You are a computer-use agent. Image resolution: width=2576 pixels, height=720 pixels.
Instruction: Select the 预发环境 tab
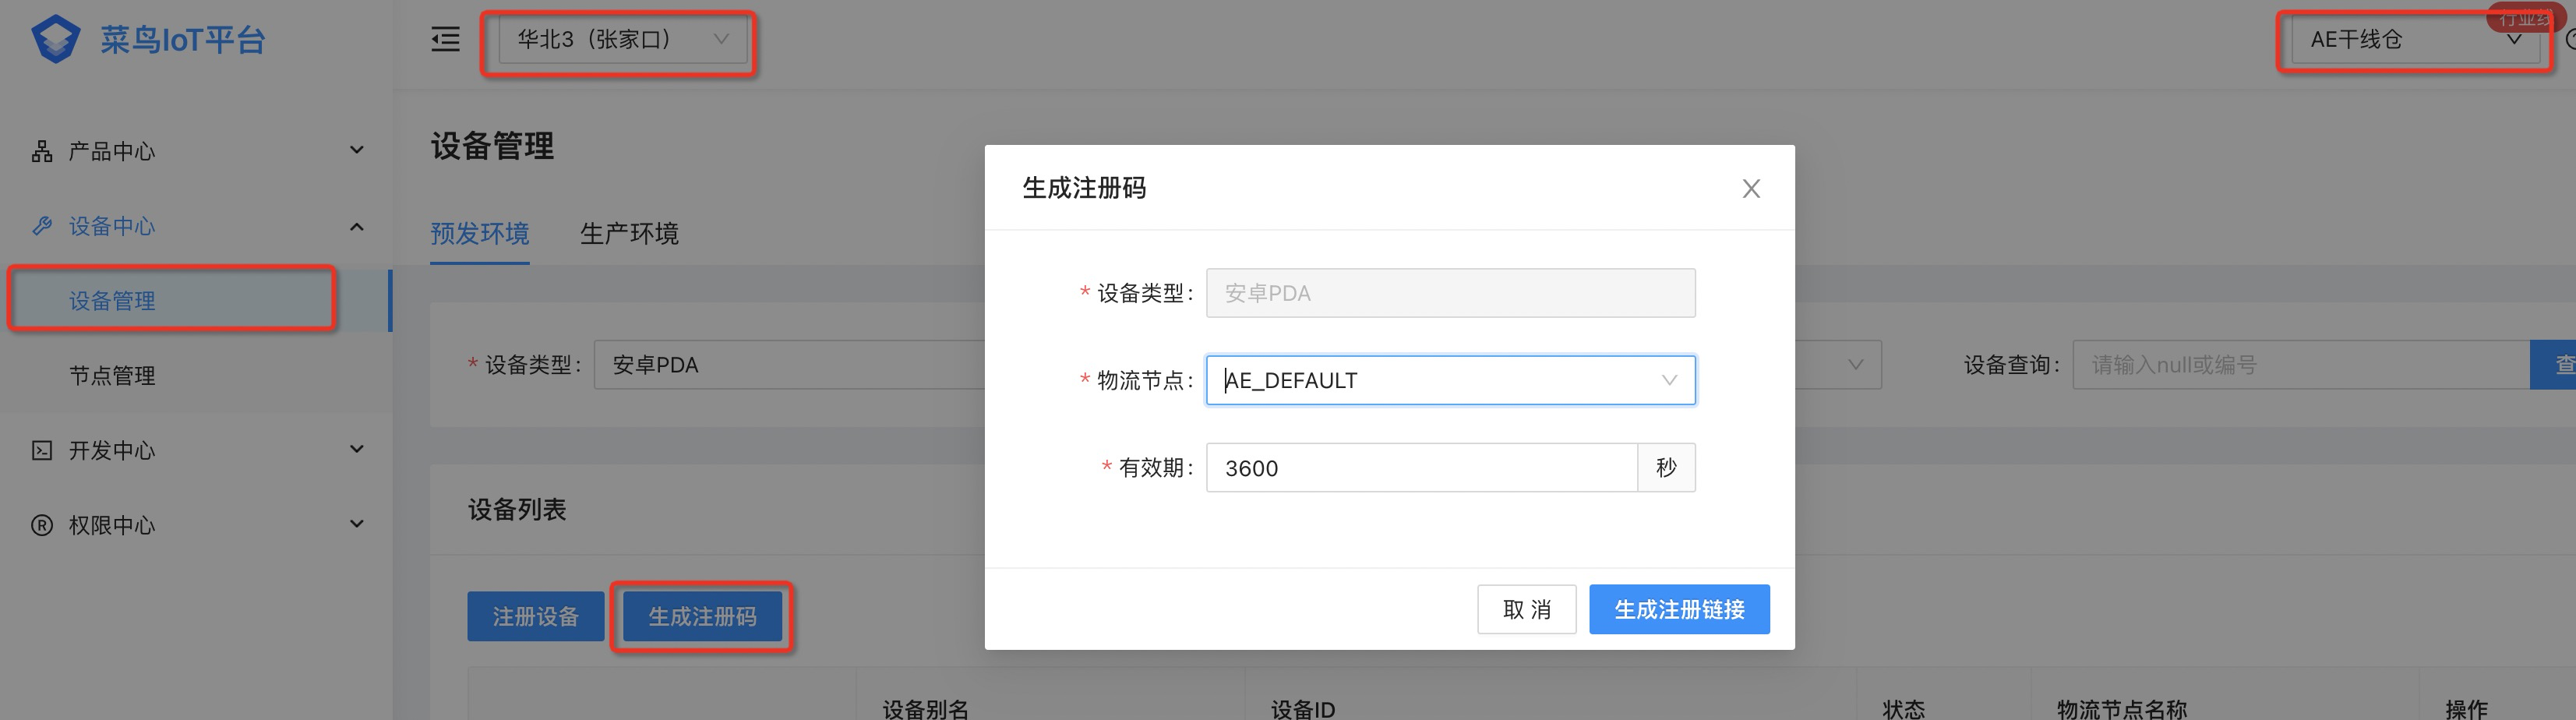click(480, 234)
